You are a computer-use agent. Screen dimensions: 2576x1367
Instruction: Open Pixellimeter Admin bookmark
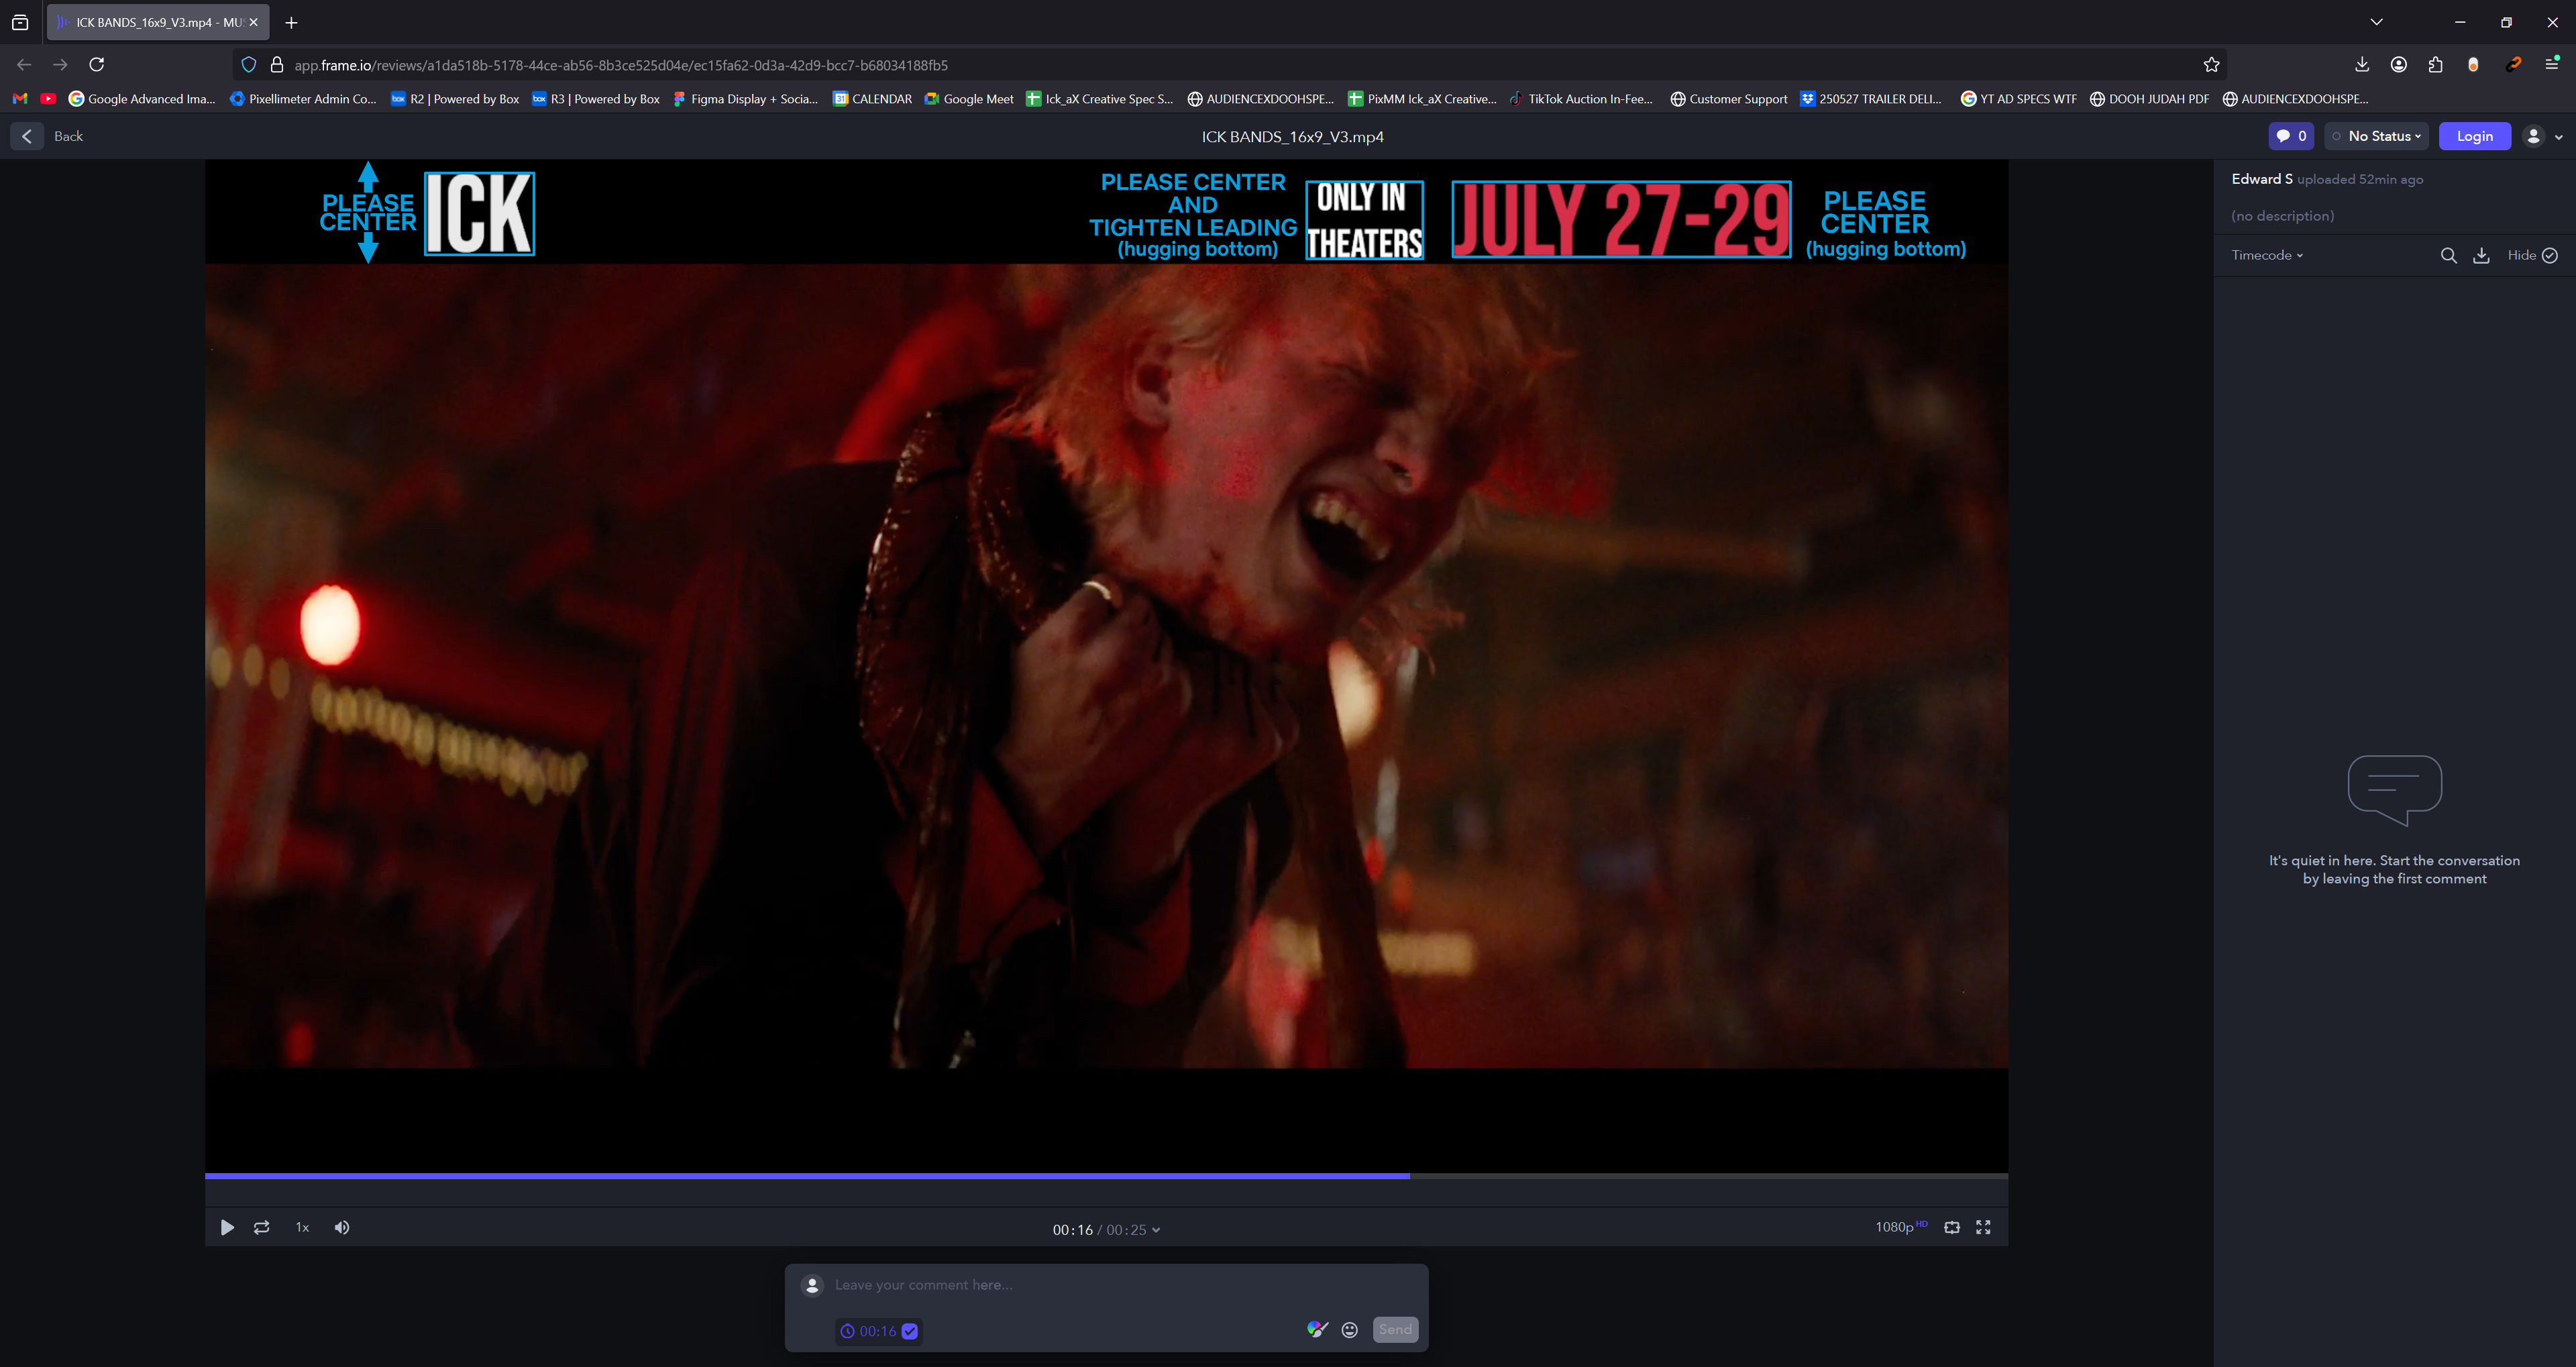coord(303,99)
